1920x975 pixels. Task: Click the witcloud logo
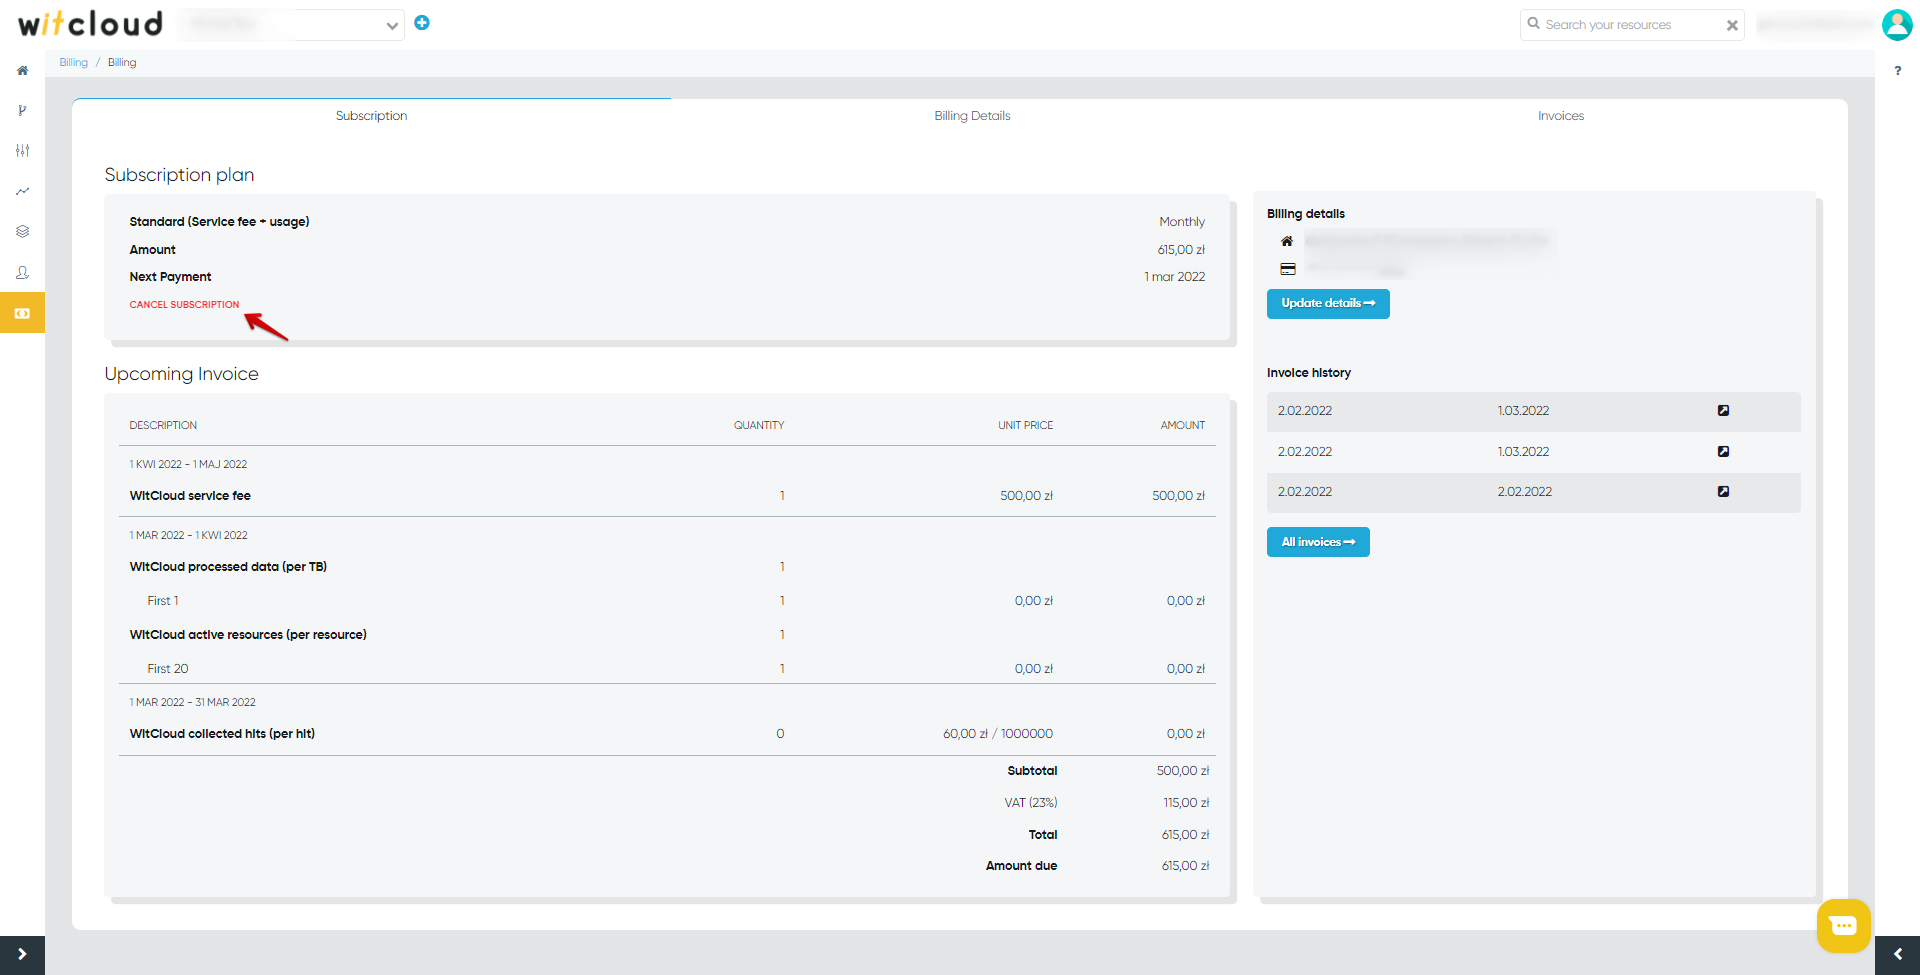pyautogui.click(x=90, y=24)
